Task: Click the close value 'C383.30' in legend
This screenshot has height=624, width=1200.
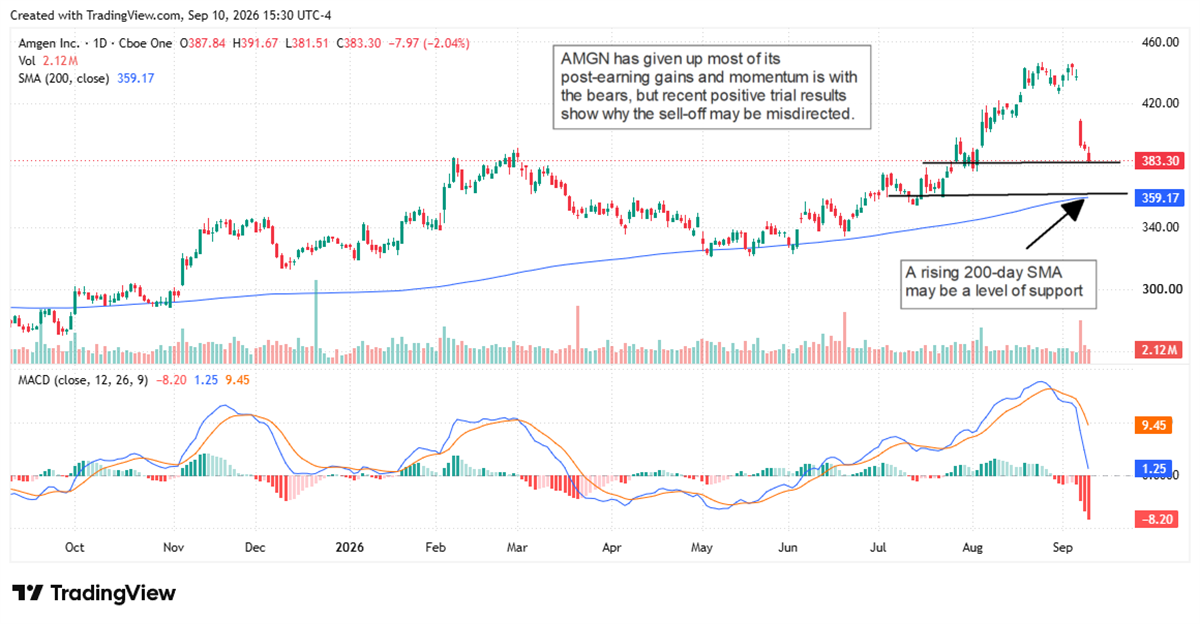Action: coord(361,43)
